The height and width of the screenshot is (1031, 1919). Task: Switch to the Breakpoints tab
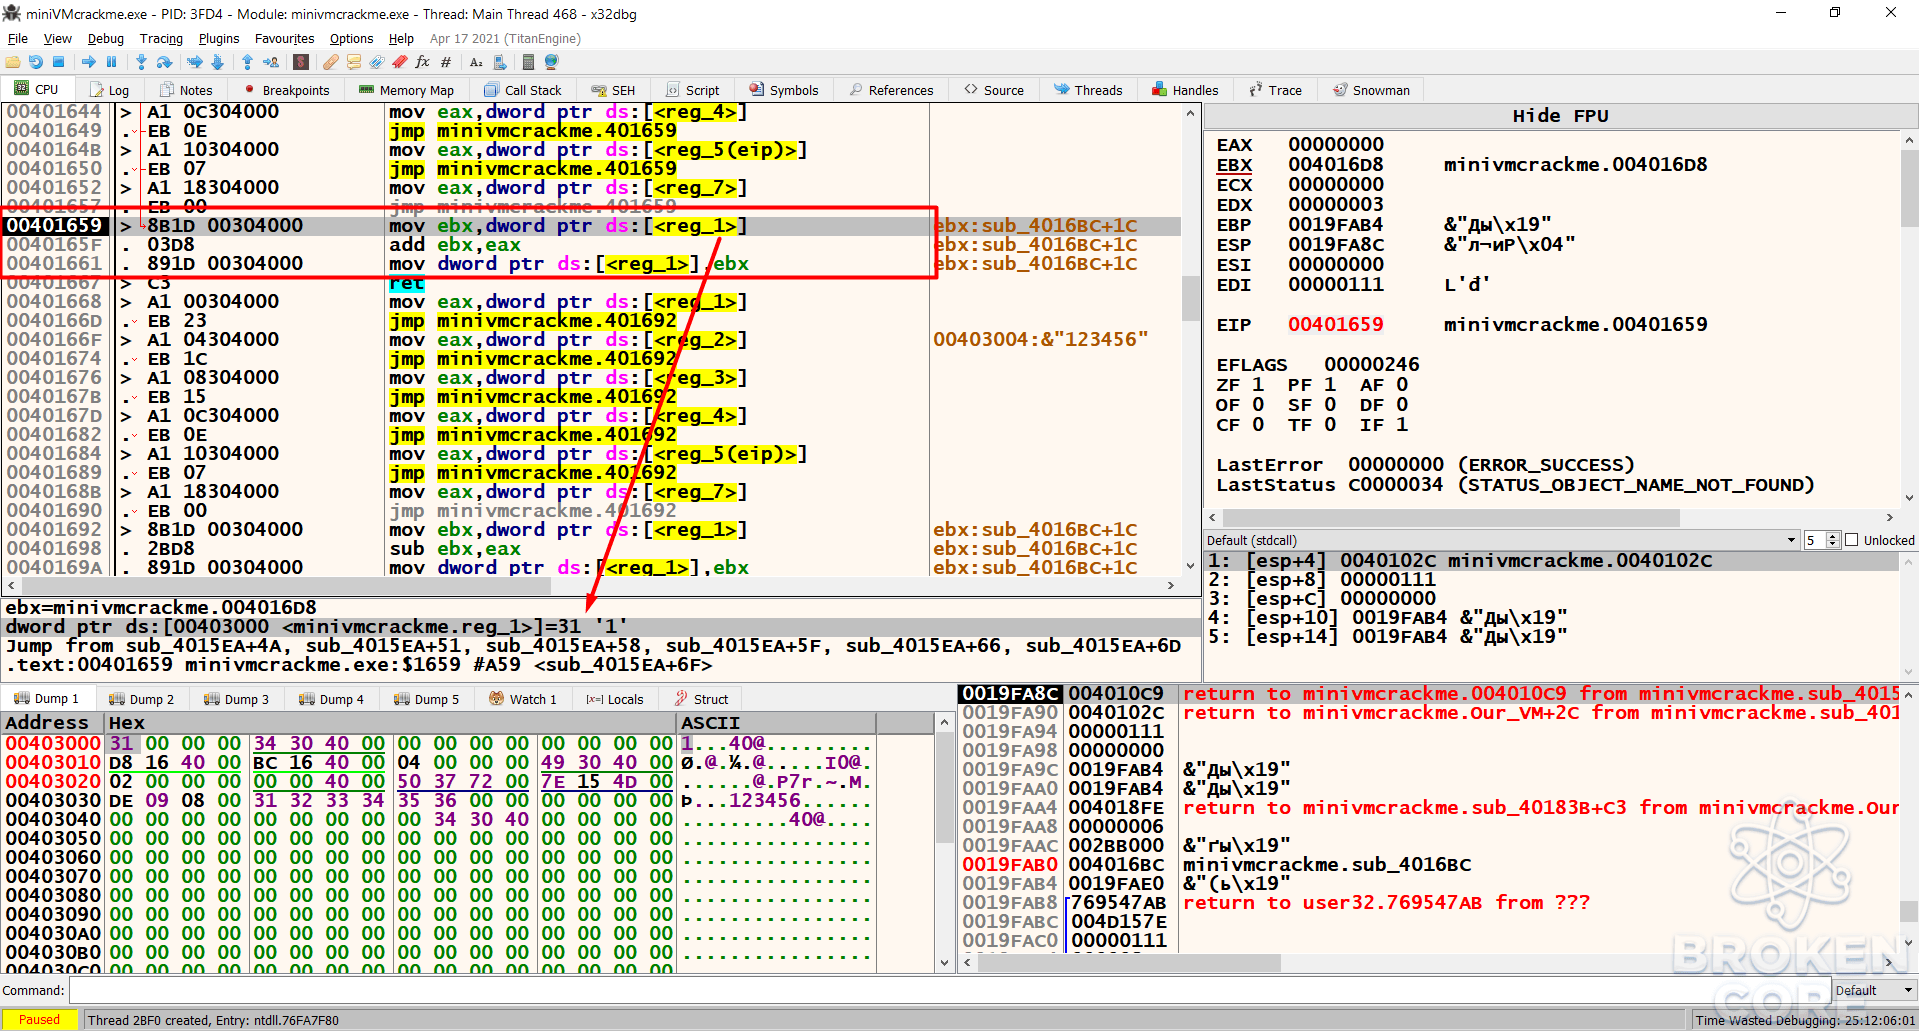286,90
